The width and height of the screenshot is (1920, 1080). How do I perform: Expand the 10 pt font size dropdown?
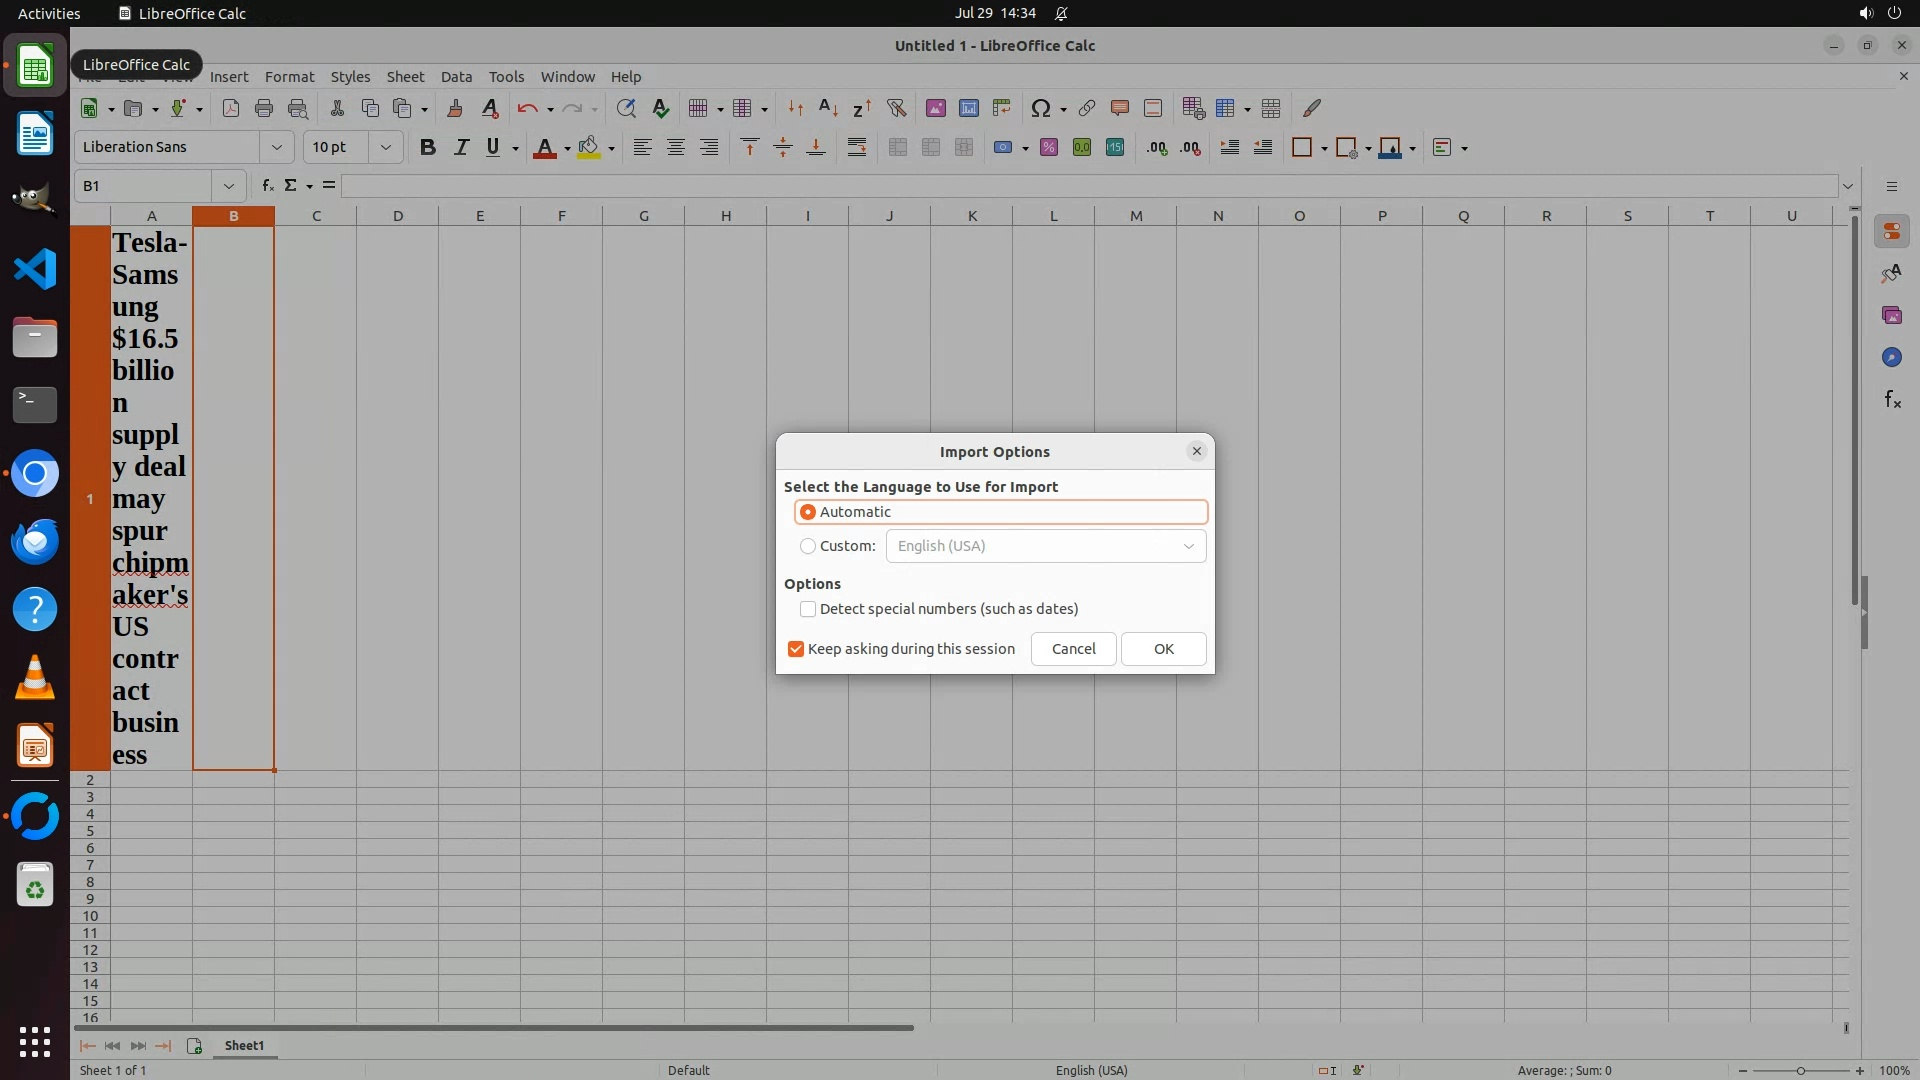(385, 147)
